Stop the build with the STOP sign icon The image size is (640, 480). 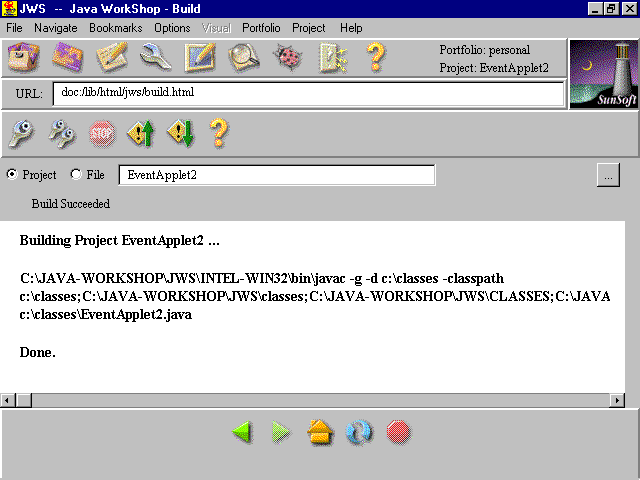(102, 133)
